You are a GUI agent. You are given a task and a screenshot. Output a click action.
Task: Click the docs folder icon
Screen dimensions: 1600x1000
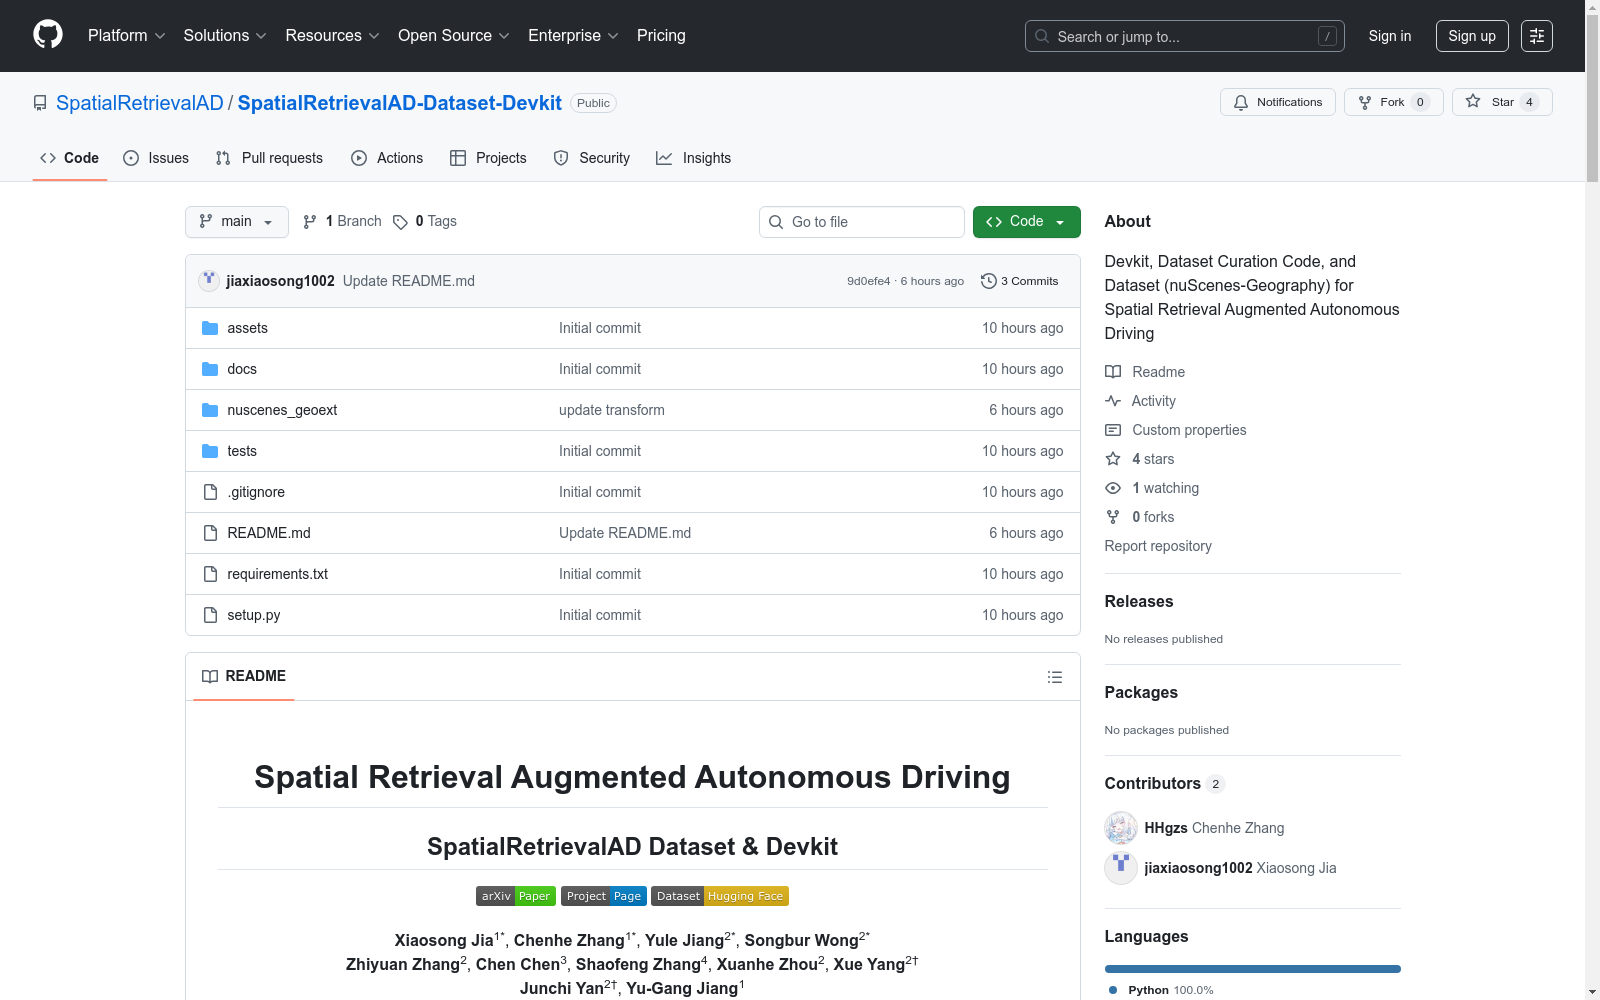coord(210,369)
